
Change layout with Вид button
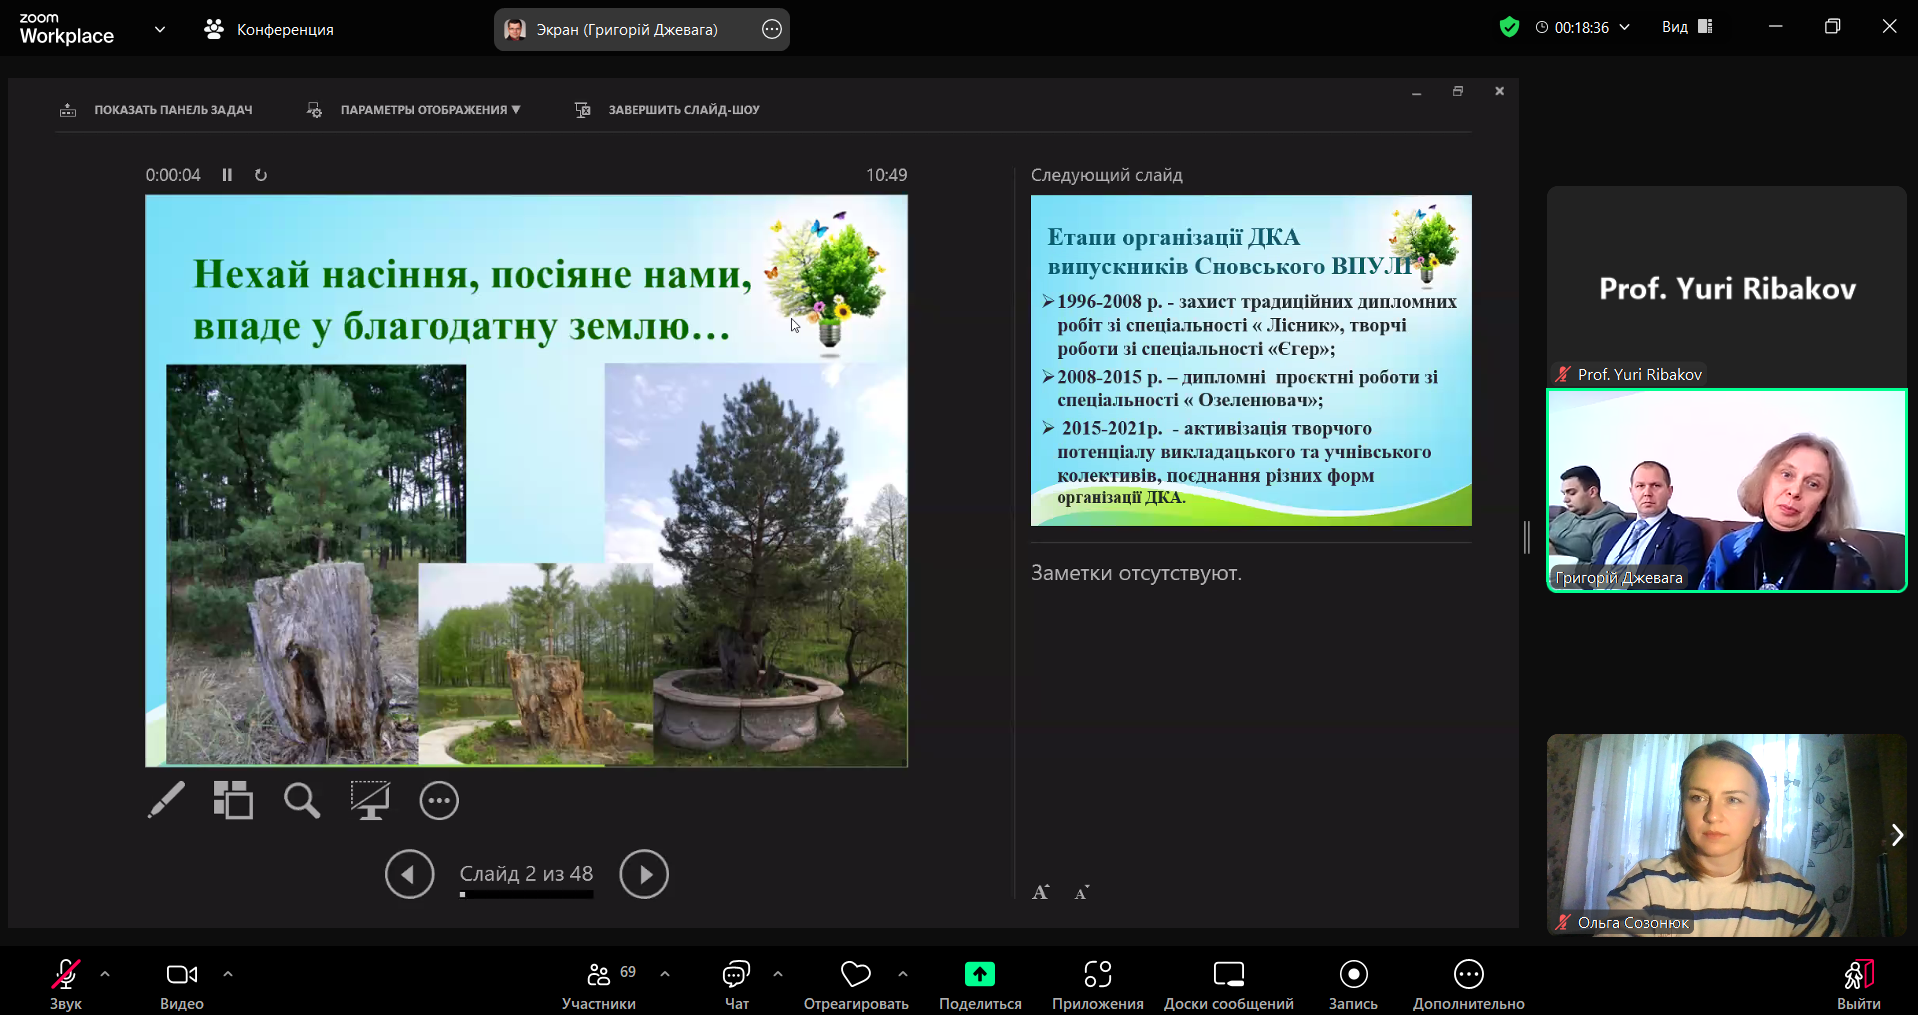point(1688,27)
